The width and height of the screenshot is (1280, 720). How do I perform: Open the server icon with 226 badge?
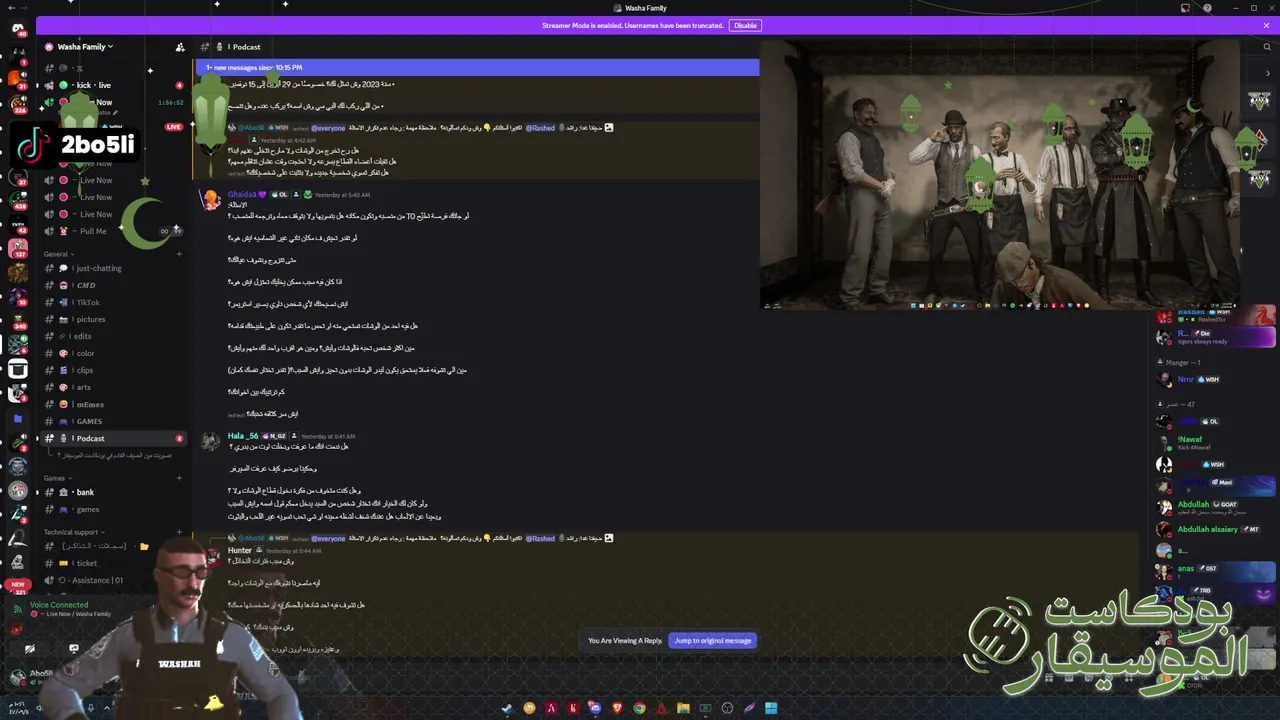[x=18, y=102]
